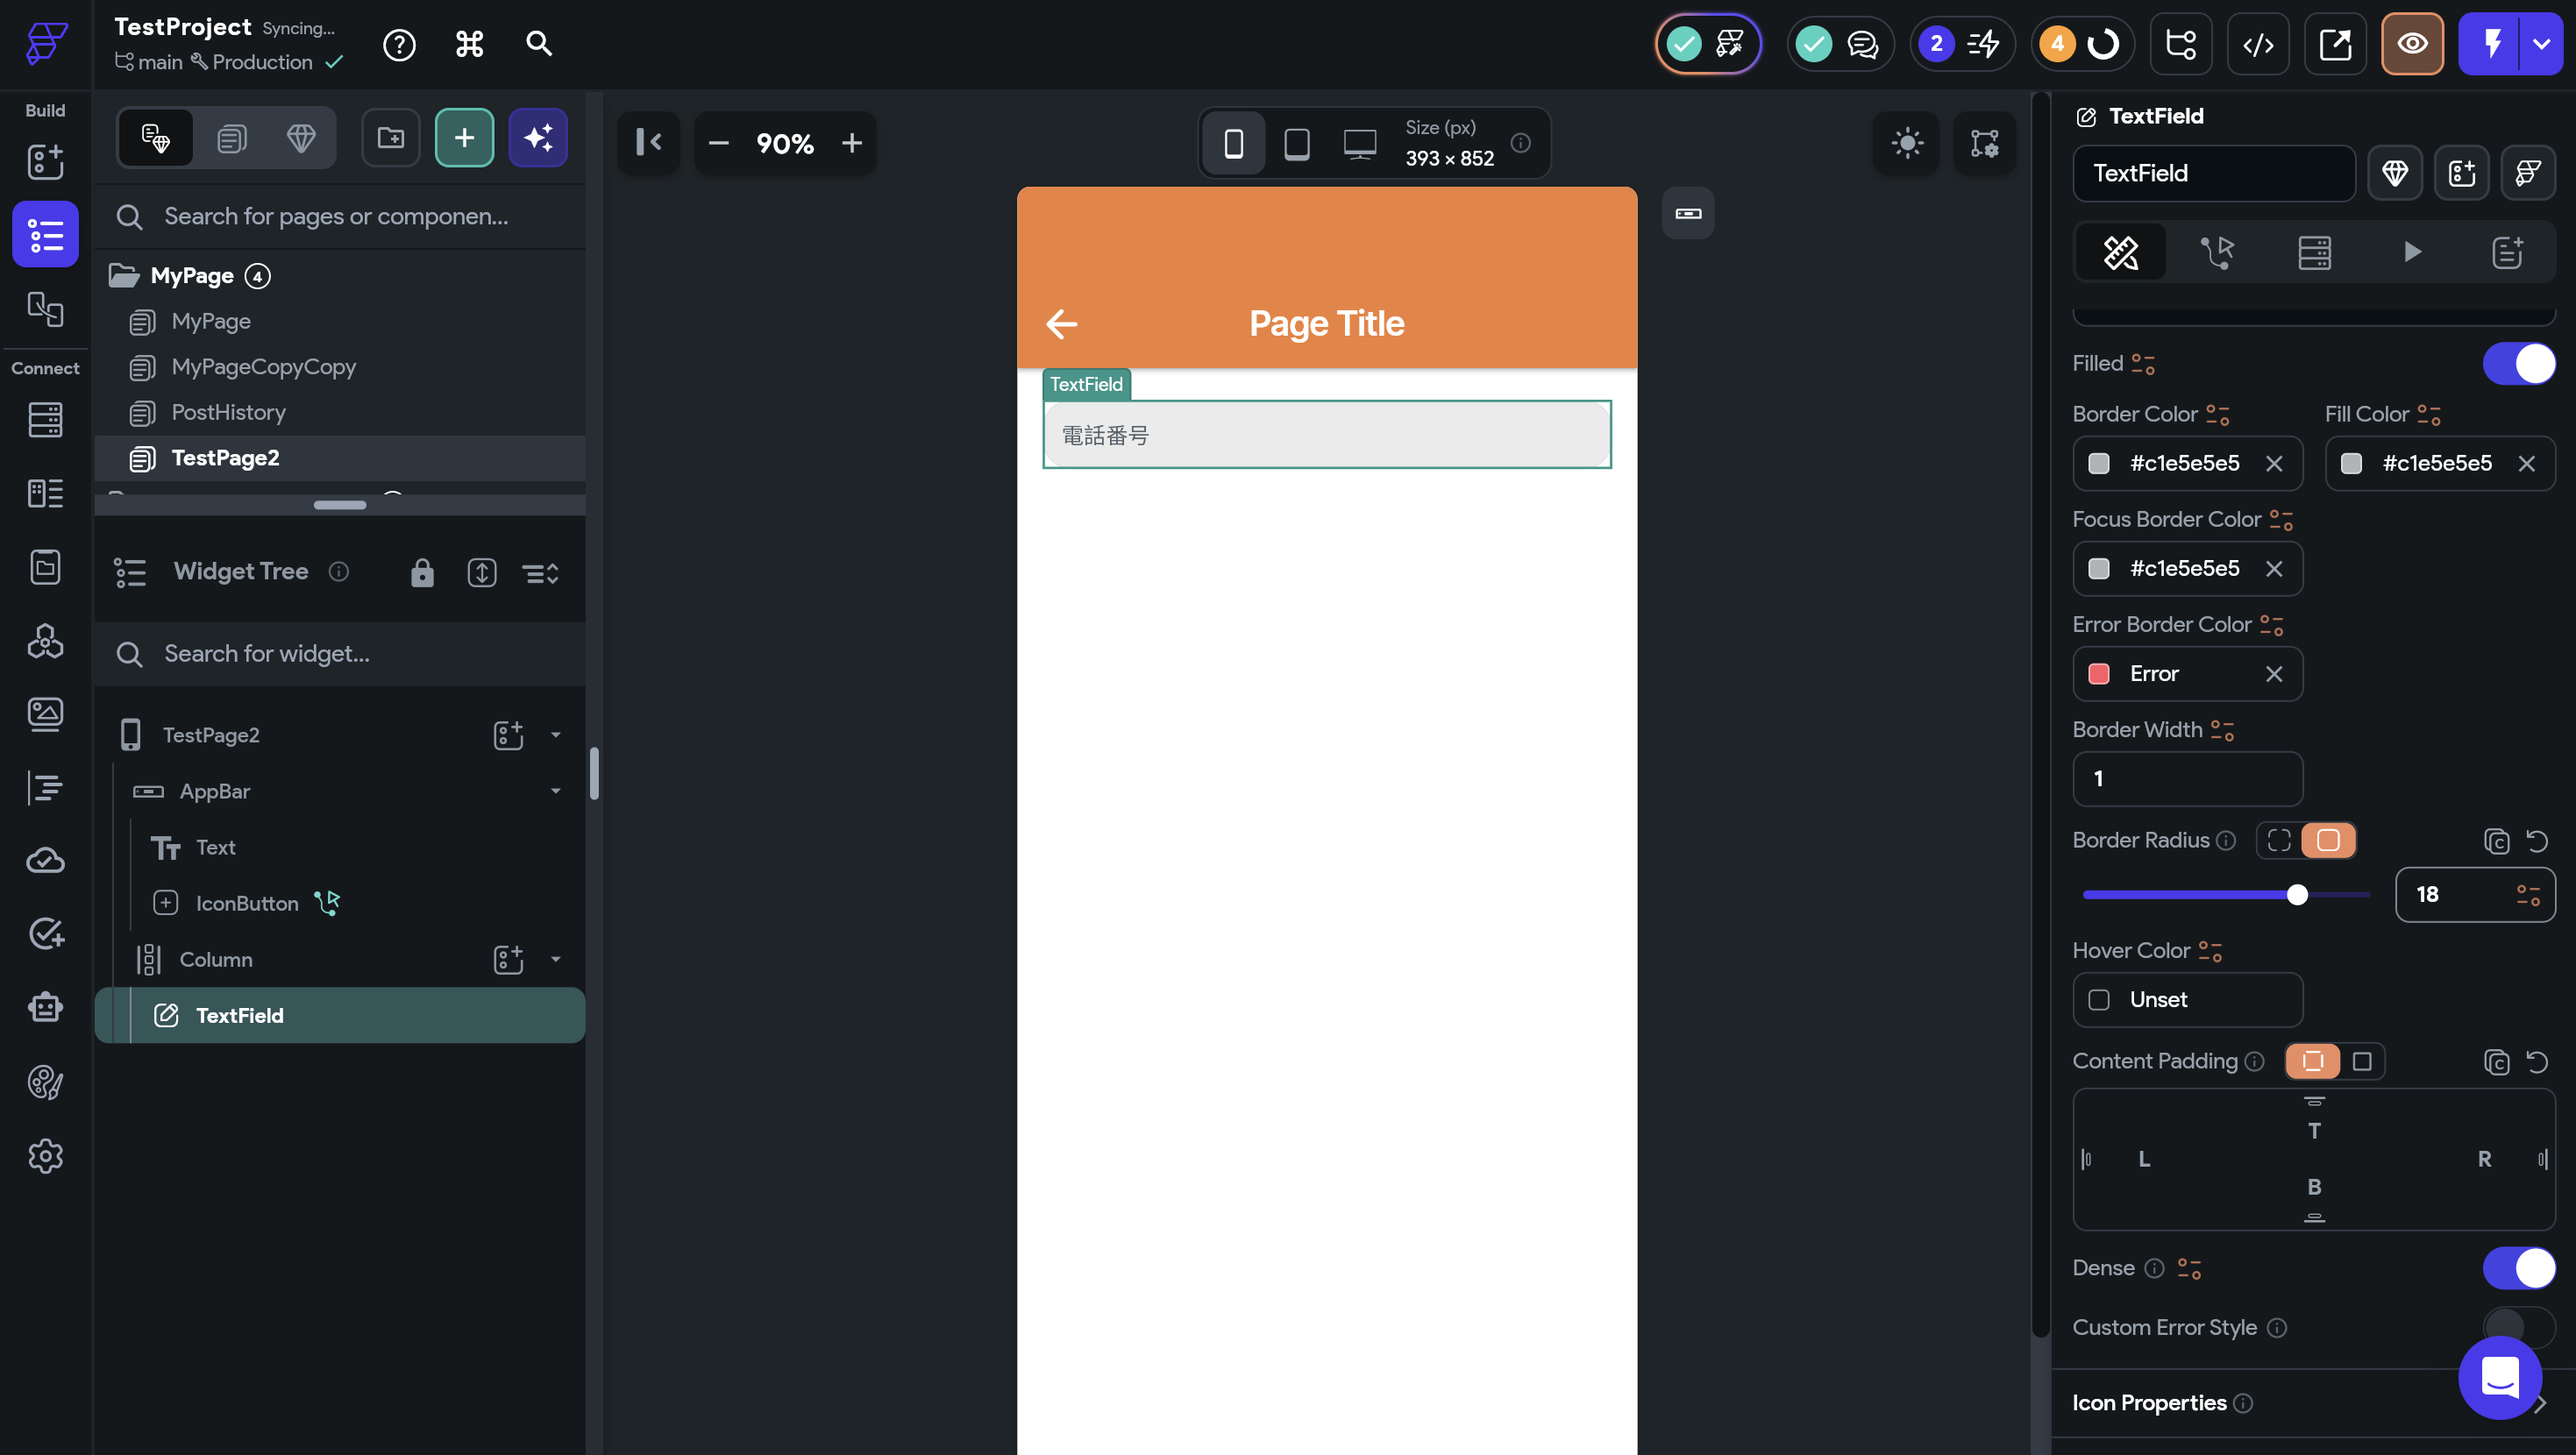Image resolution: width=2576 pixels, height=1455 pixels.
Task: Collapse the Column widget tree arrow
Action: pos(556,959)
